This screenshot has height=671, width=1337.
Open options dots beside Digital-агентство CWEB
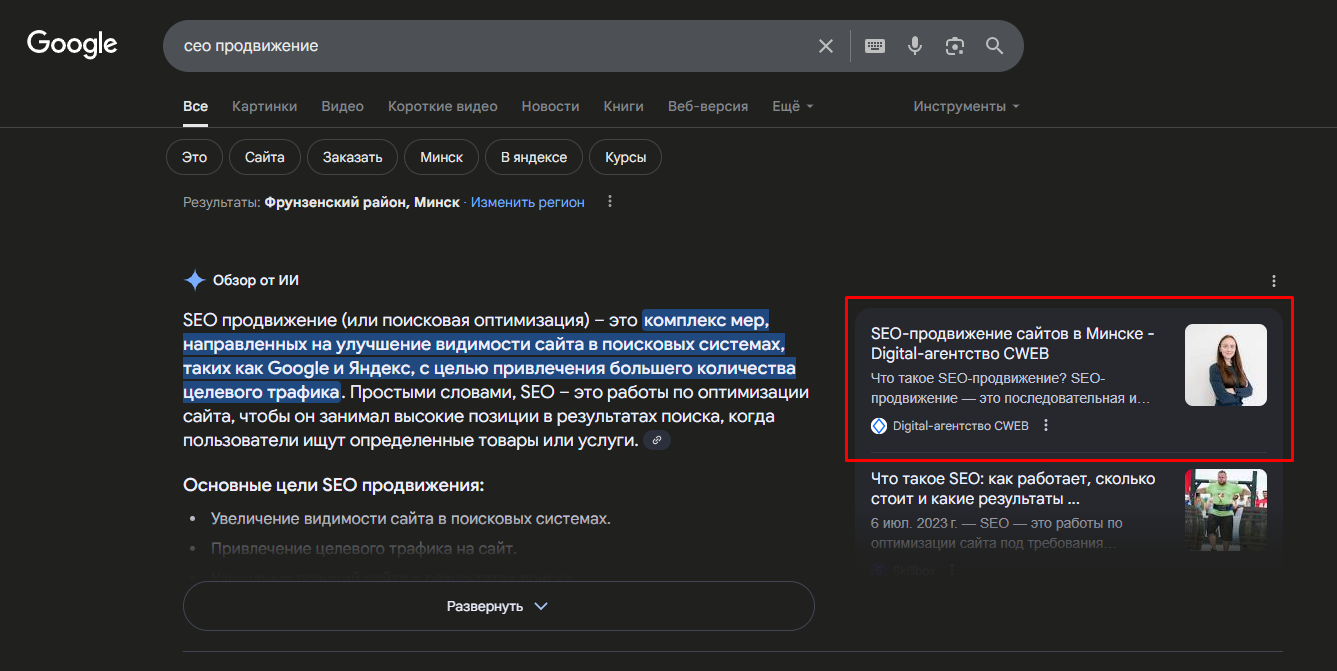1046,426
